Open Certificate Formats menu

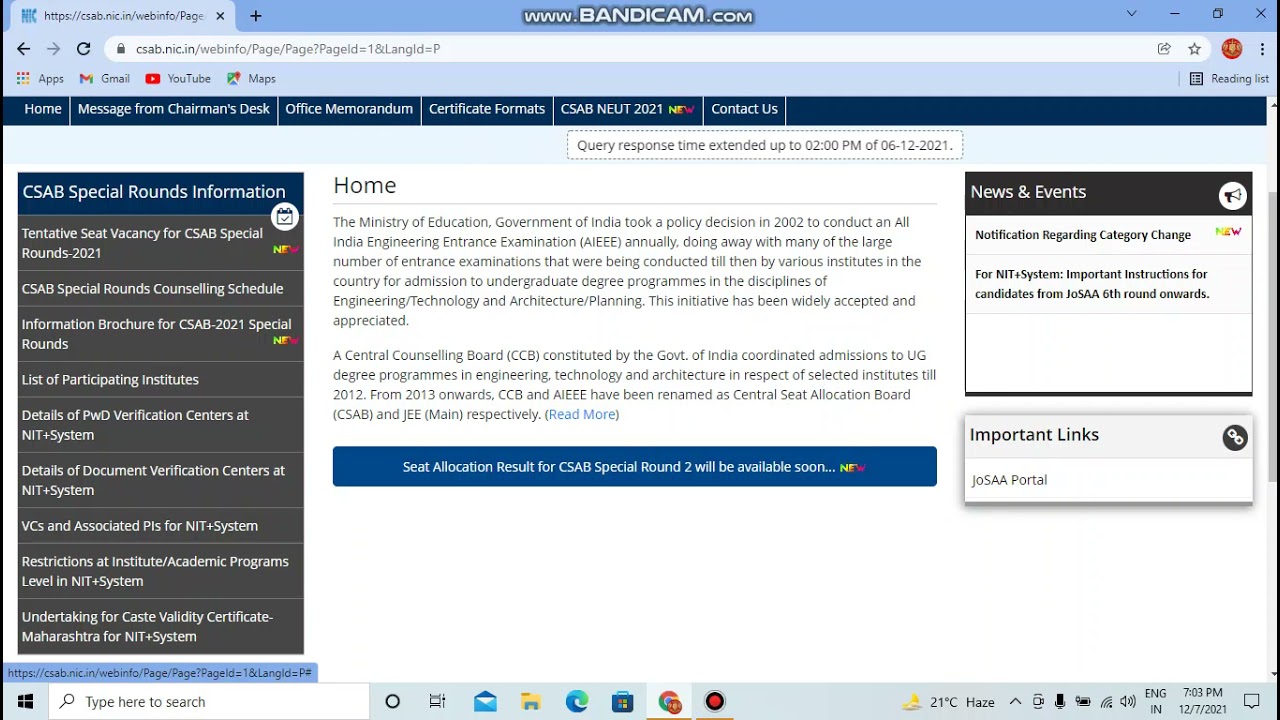point(487,109)
